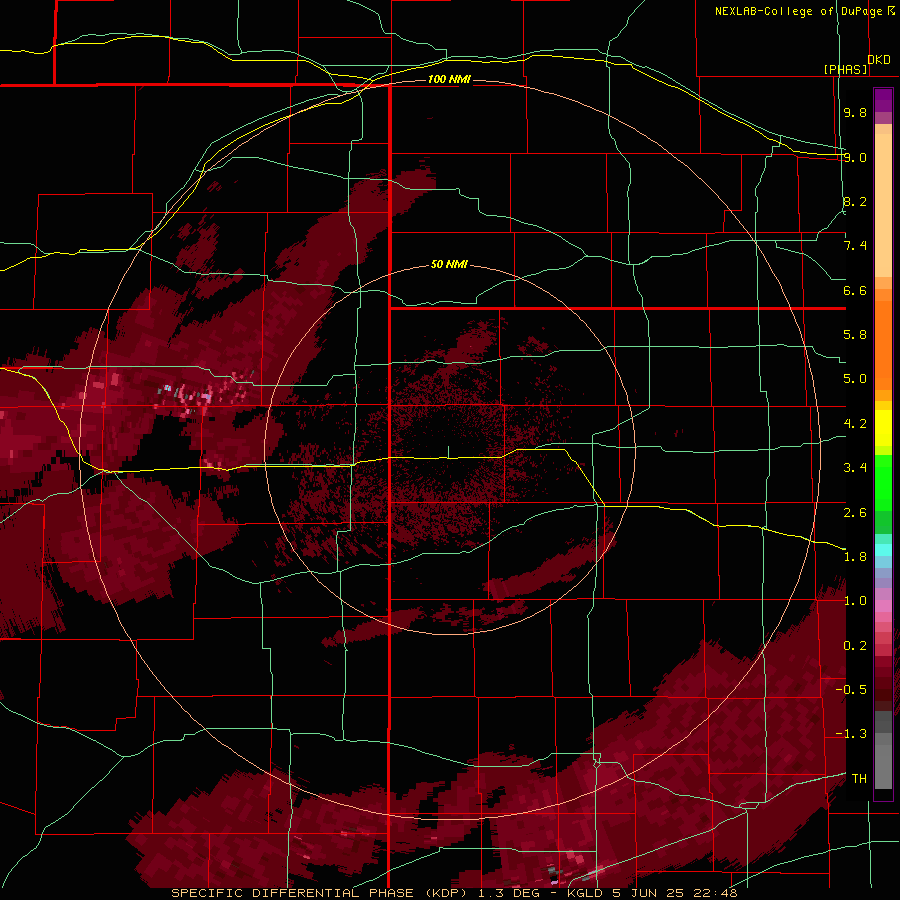Click the DKD product label

click(879, 60)
